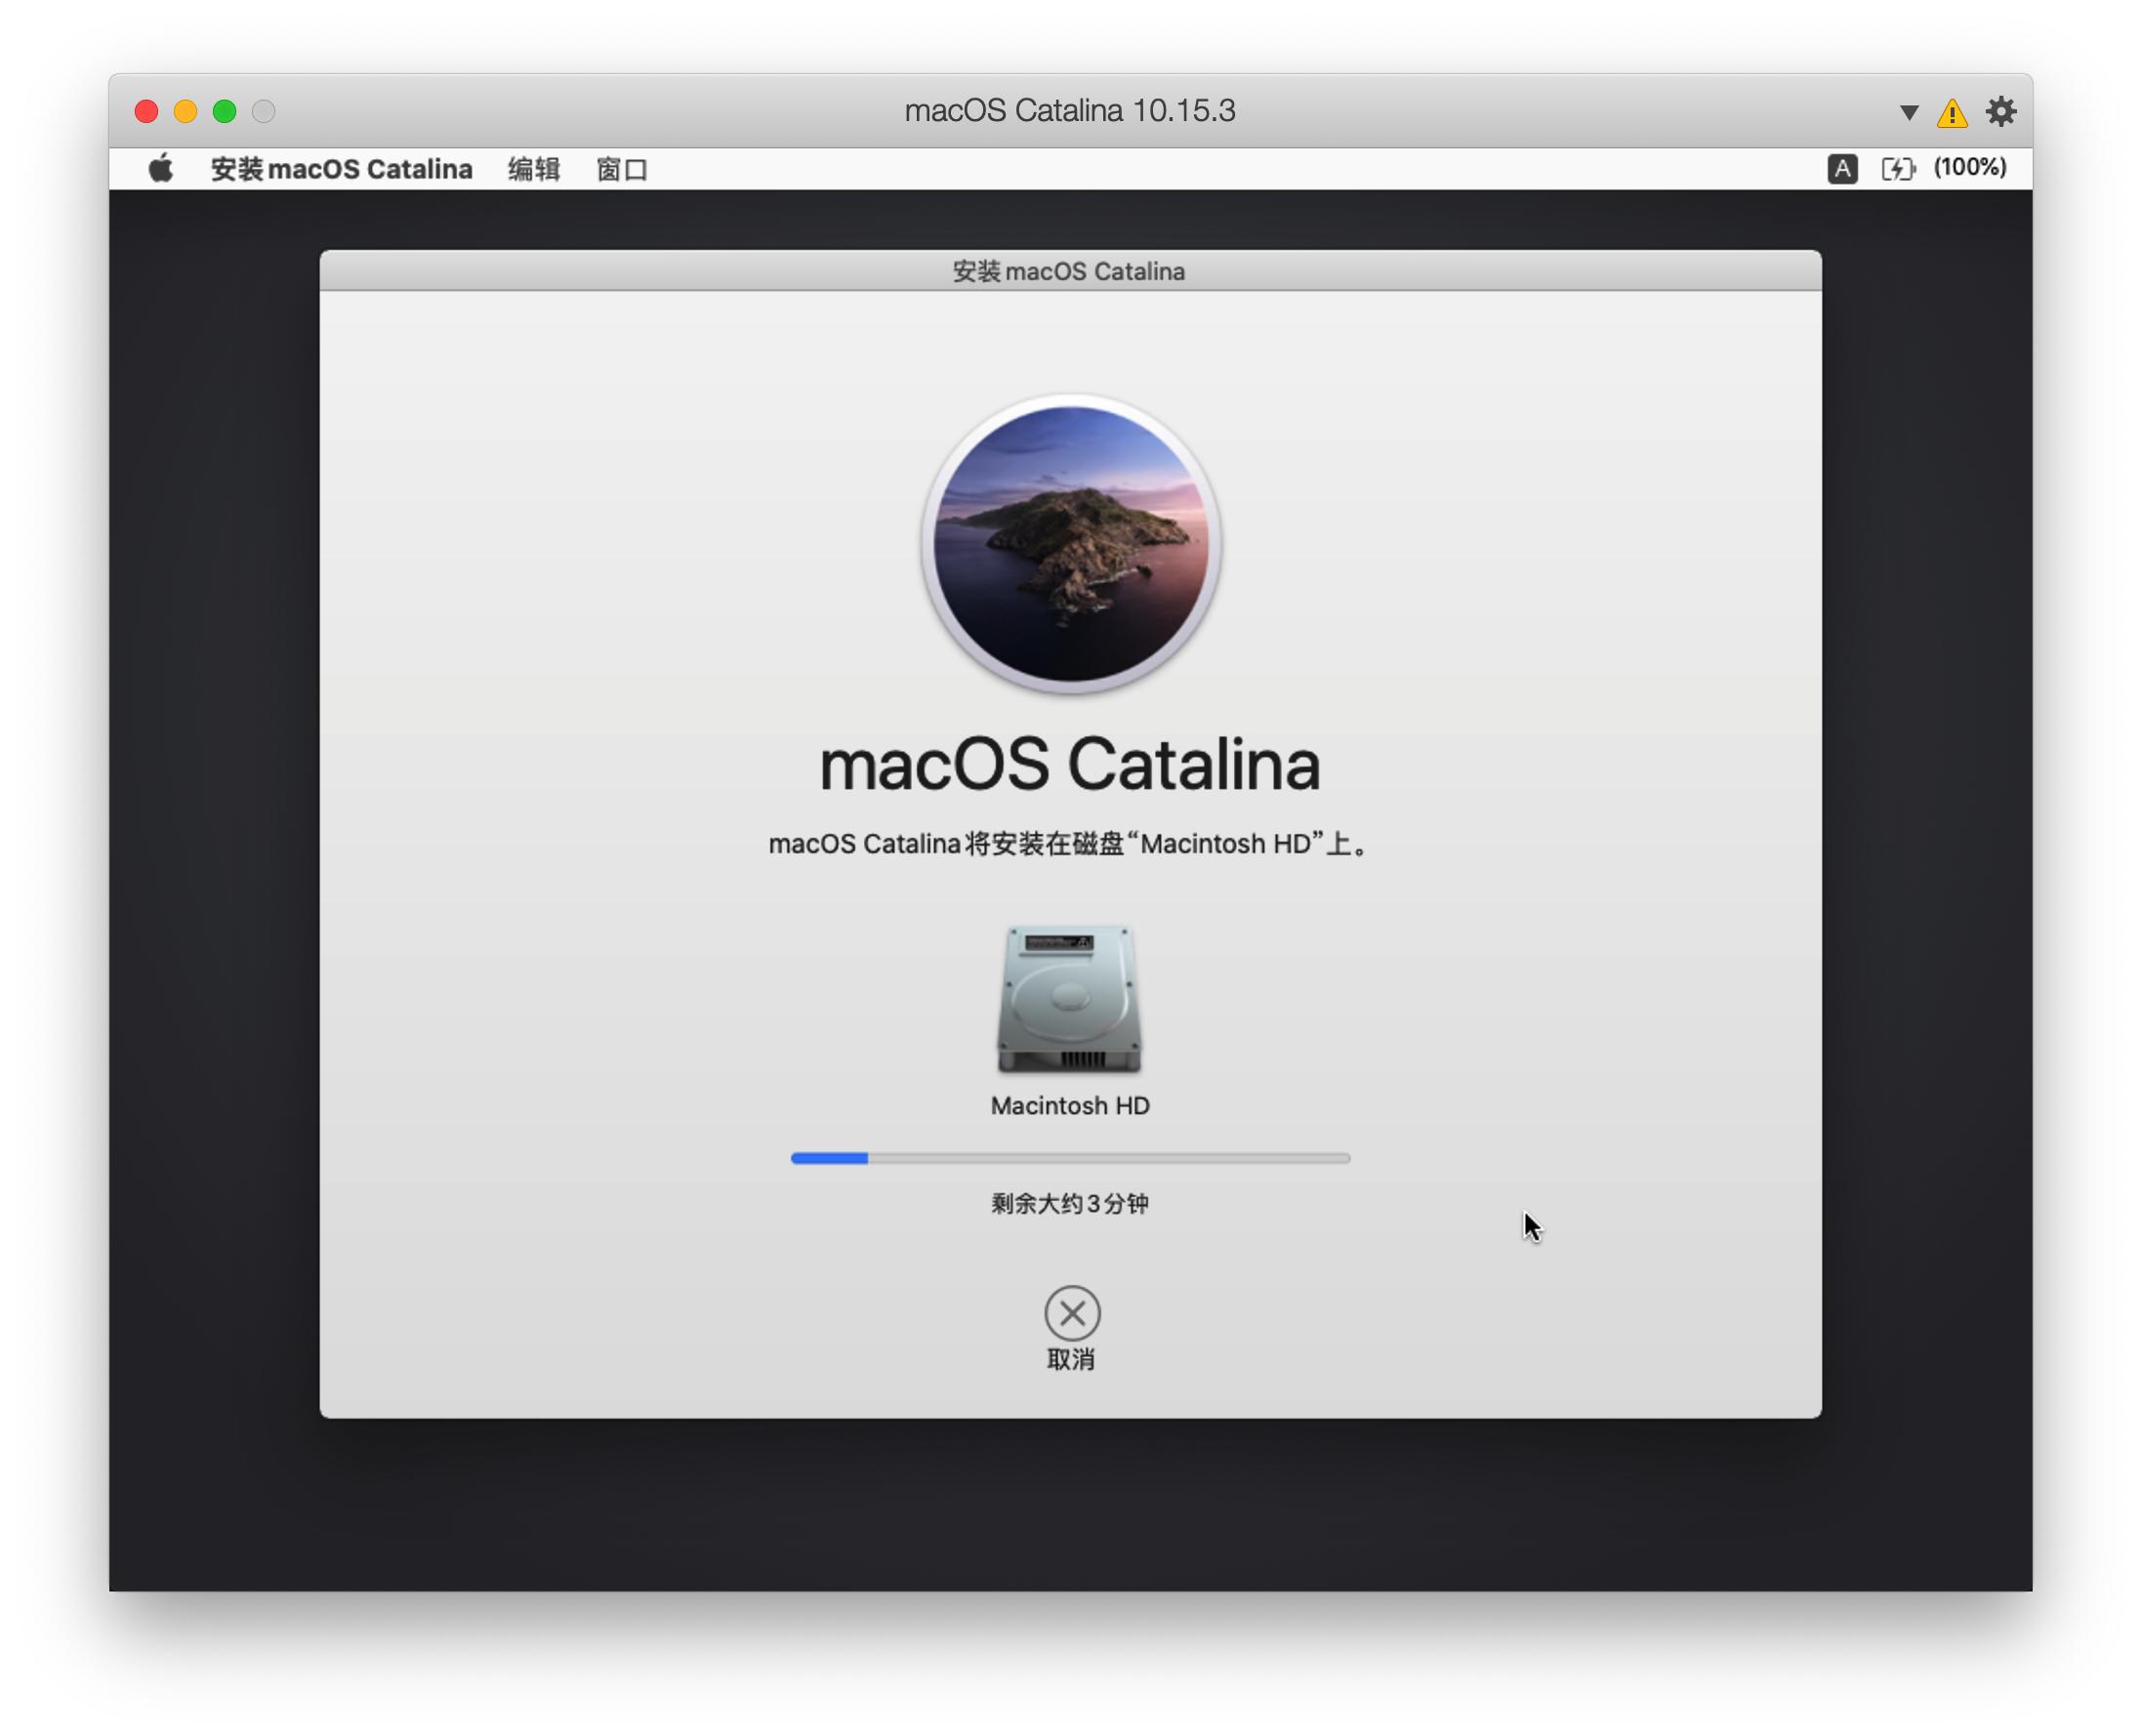This screenshot has height=1736, width=2142.
Task: Click the yellow minimize window button
Action: (x=185, y=111)
